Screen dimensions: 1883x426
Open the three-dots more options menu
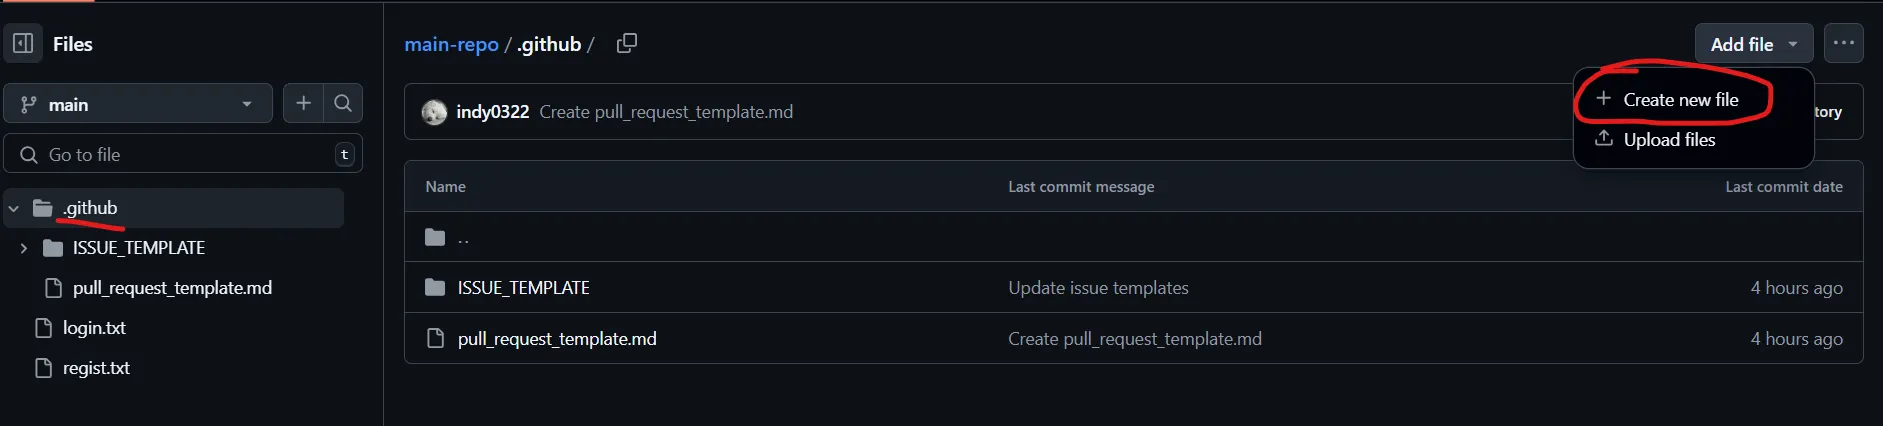[1844, 43]
